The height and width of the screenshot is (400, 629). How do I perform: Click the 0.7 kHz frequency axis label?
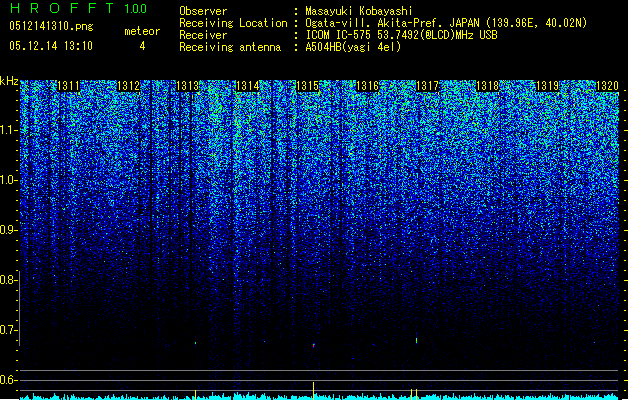[x=9, y=330]
